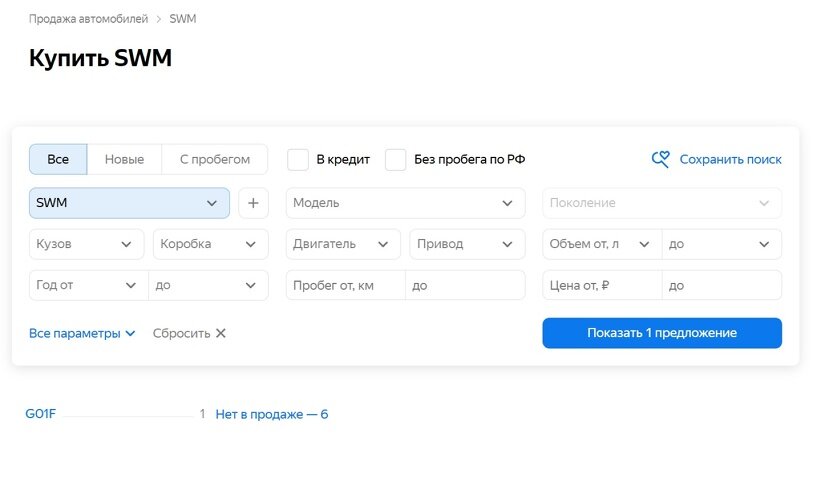Switch to the Новые tab
Screen dimensions: 817x478
pyautogui.click(x=125, y=160)
